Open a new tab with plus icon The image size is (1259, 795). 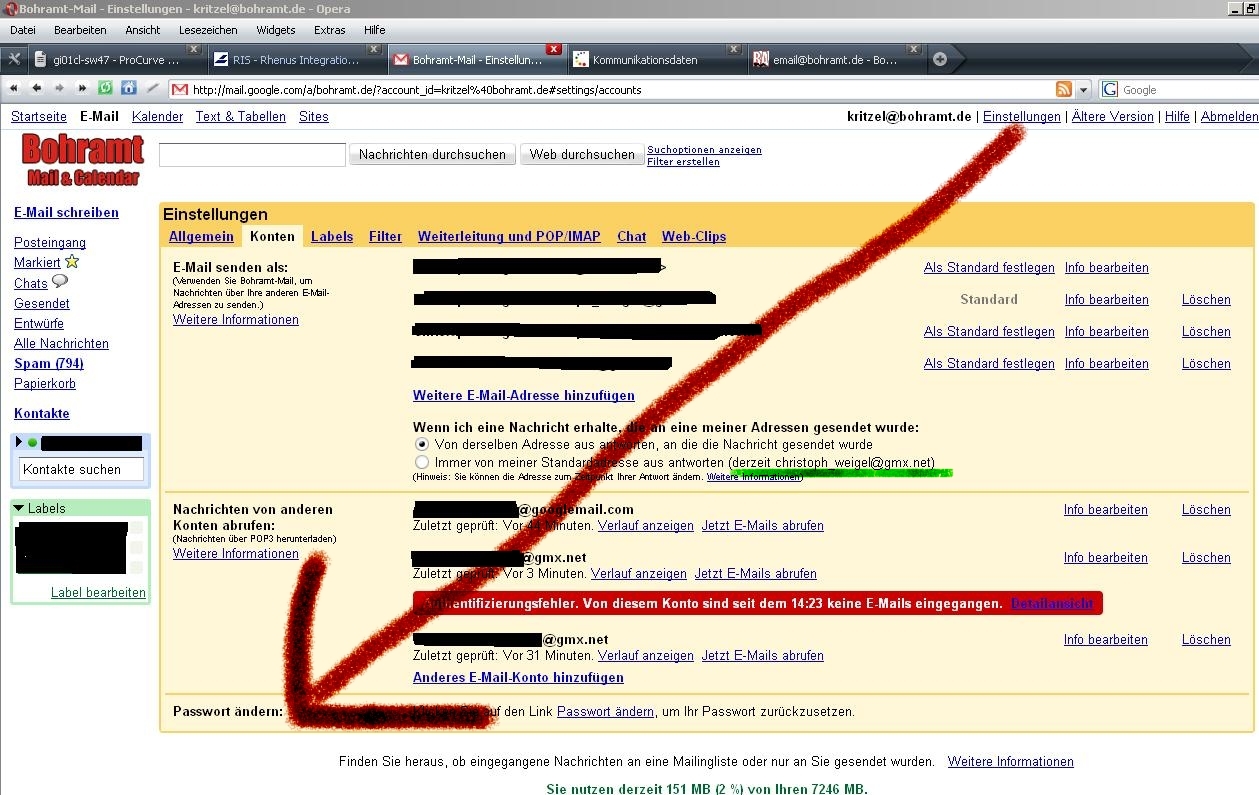(x=939, y=59)
